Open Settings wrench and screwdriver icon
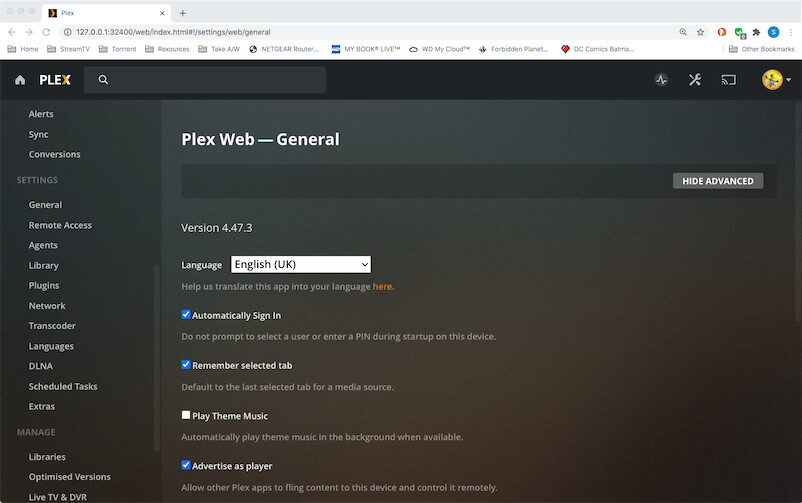This screenshot has width=802, height=503. click(695, 80)
